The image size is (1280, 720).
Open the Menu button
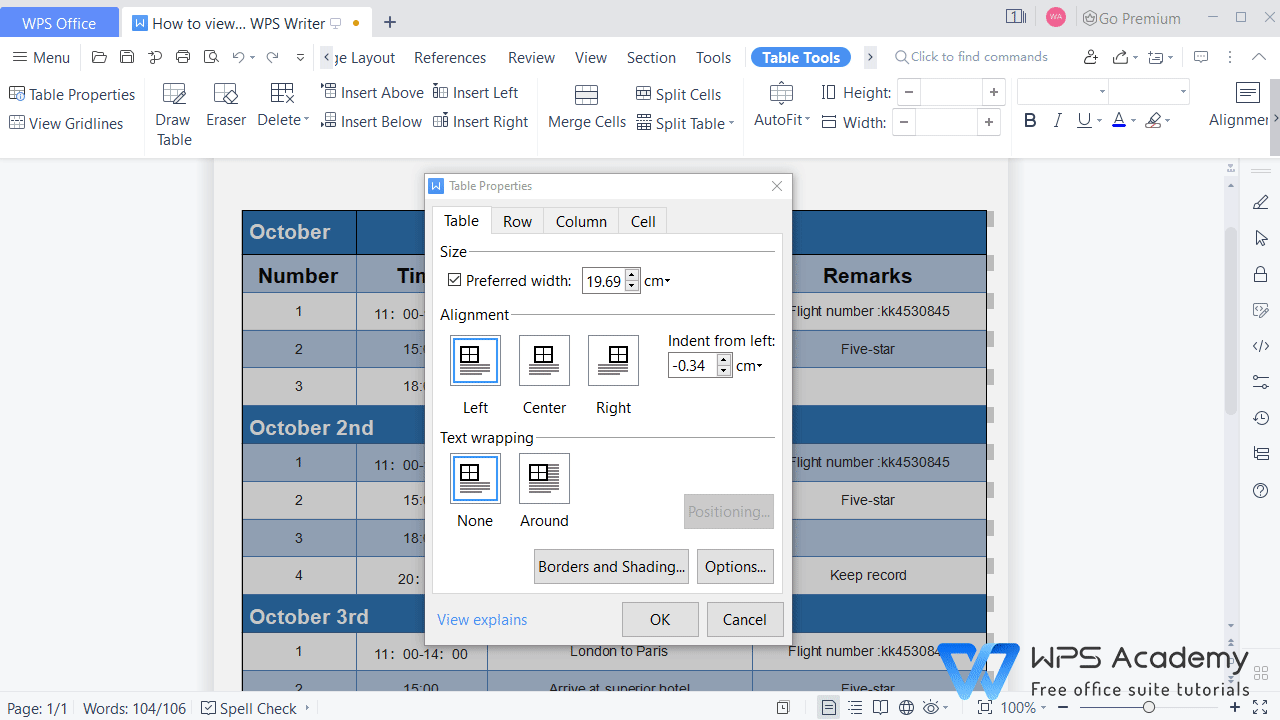pos(42,57)
